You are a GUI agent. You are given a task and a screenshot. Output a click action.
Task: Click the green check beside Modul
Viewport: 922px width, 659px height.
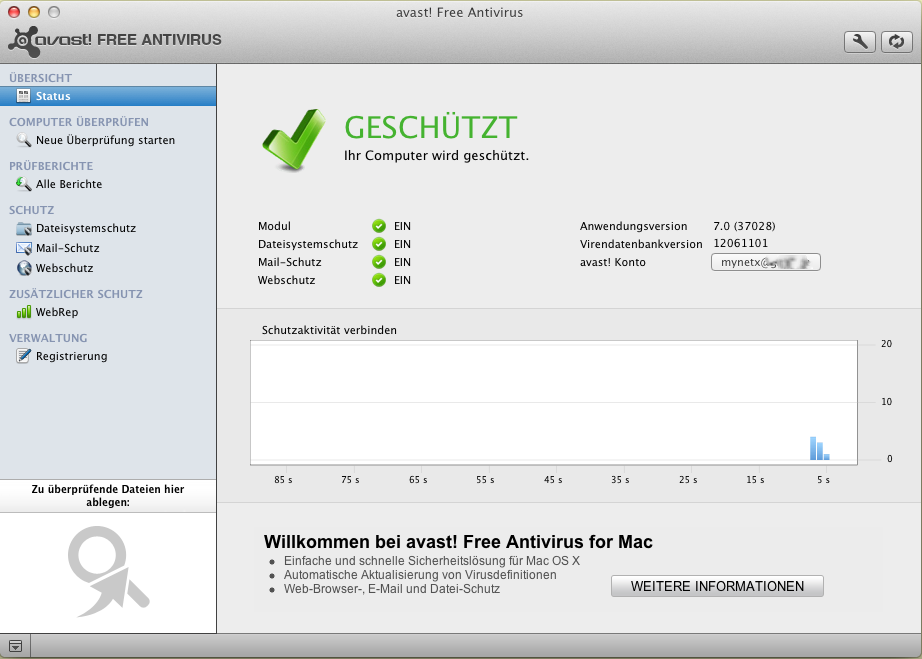[x=379, y=226]
